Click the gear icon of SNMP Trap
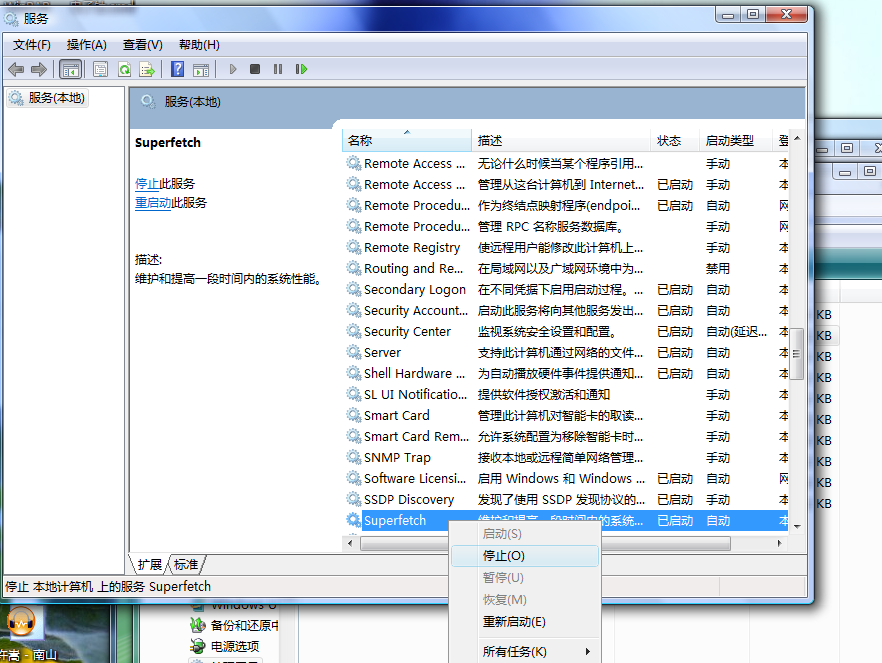This screenshot has height=663, width=882. [353, 457]
